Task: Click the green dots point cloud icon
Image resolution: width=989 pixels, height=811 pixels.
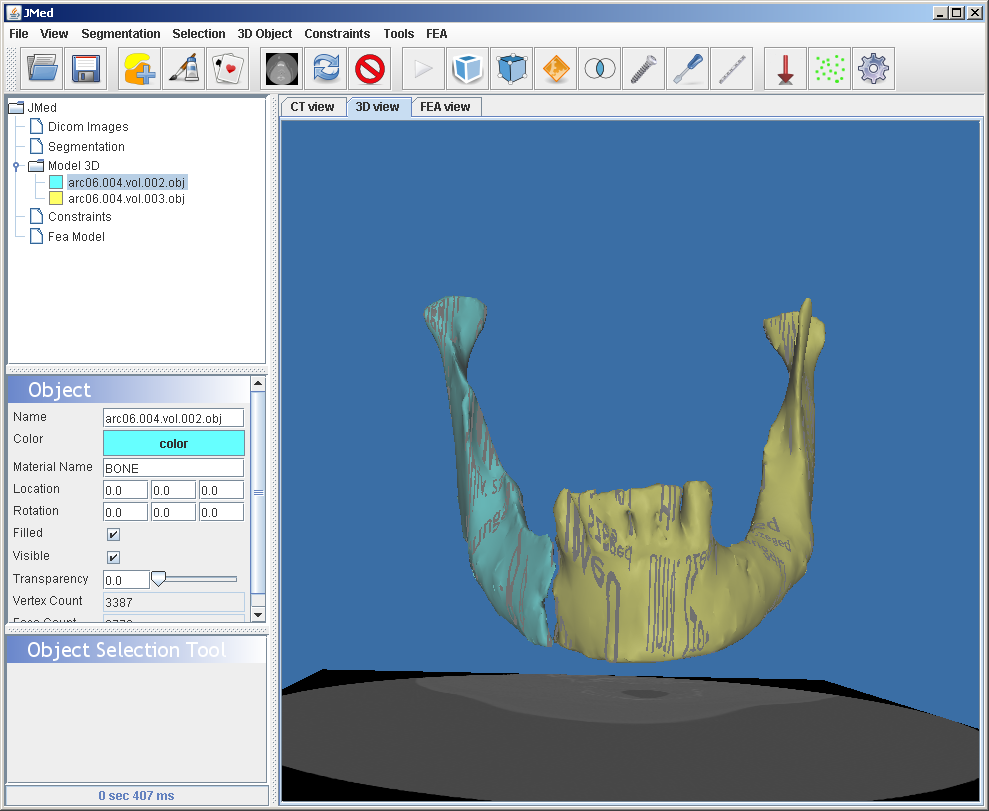Action: pyautogui.click(x=829, y=69)
